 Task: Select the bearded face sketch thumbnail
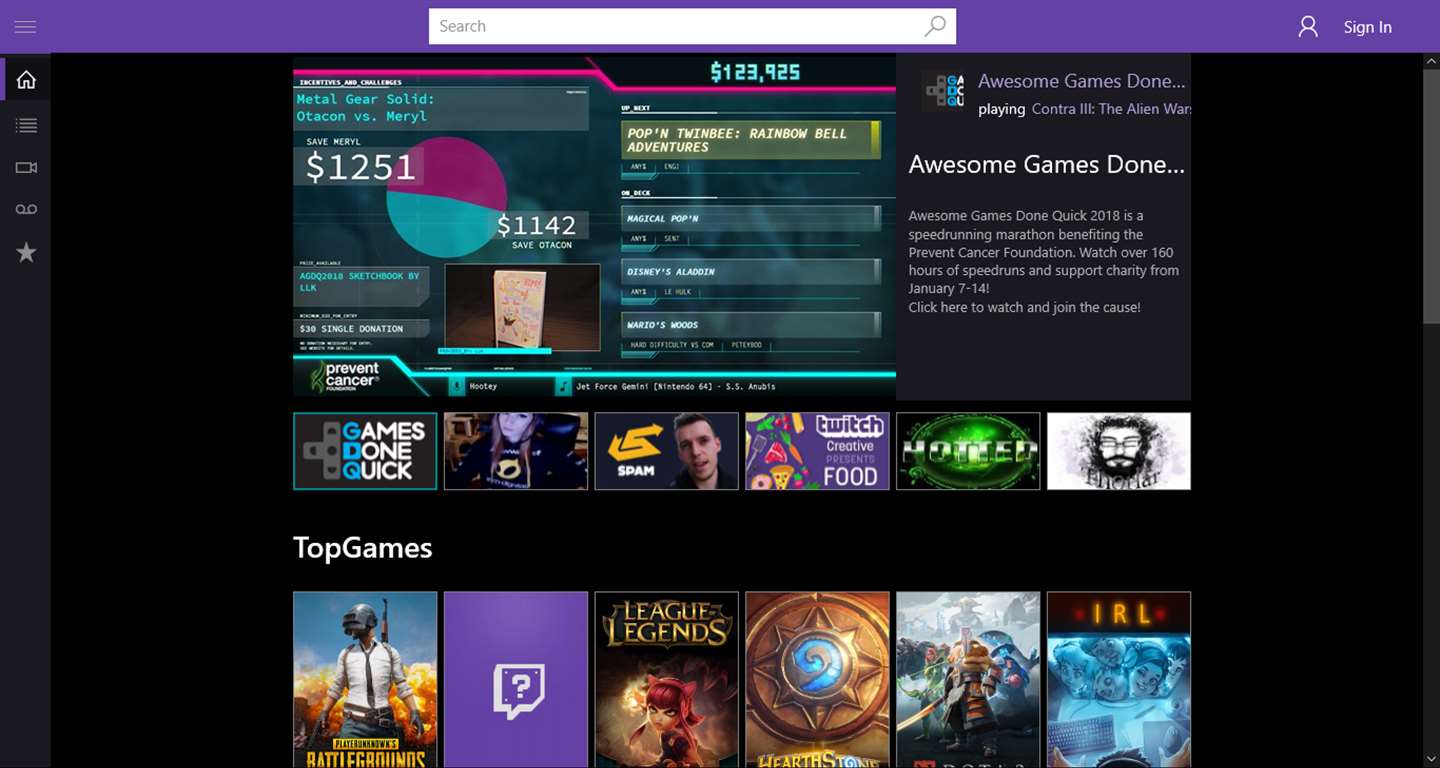click(x=1119, y=451)
